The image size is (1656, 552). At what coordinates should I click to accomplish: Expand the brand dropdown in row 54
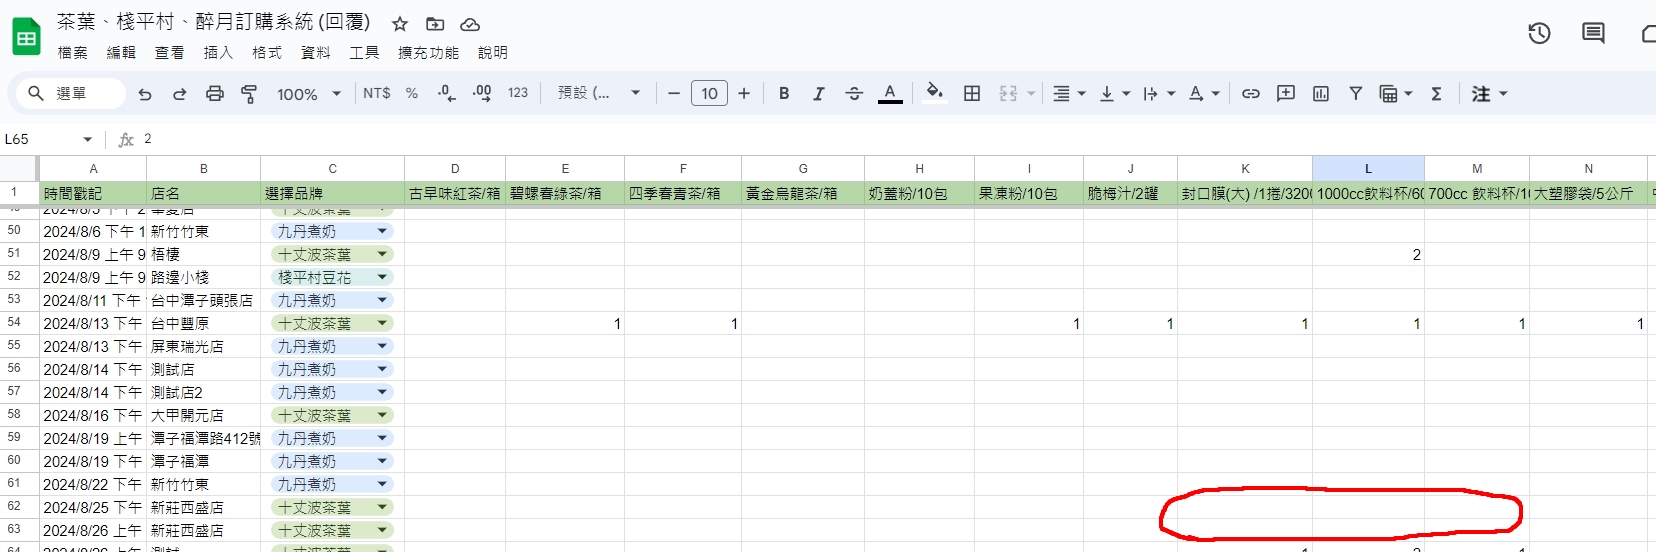(382, 323)
